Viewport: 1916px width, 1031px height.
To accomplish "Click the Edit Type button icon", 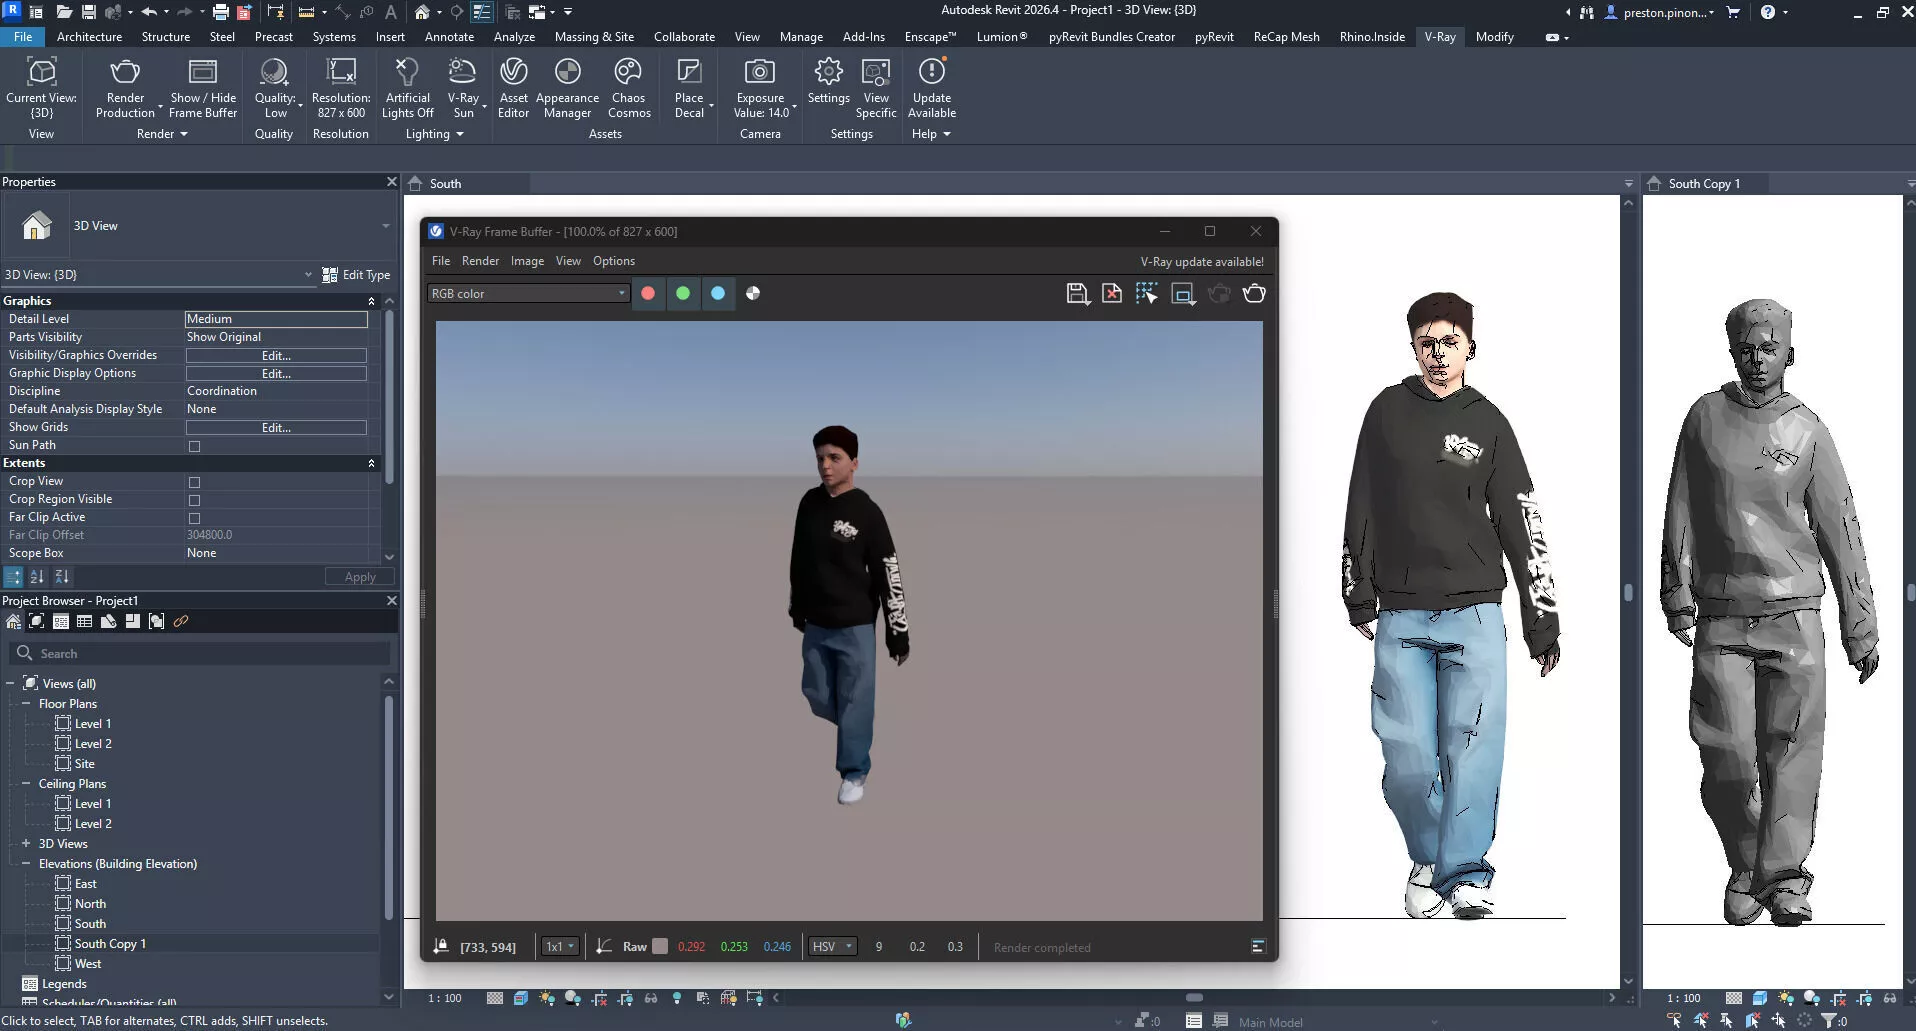I will pos(330,275).
